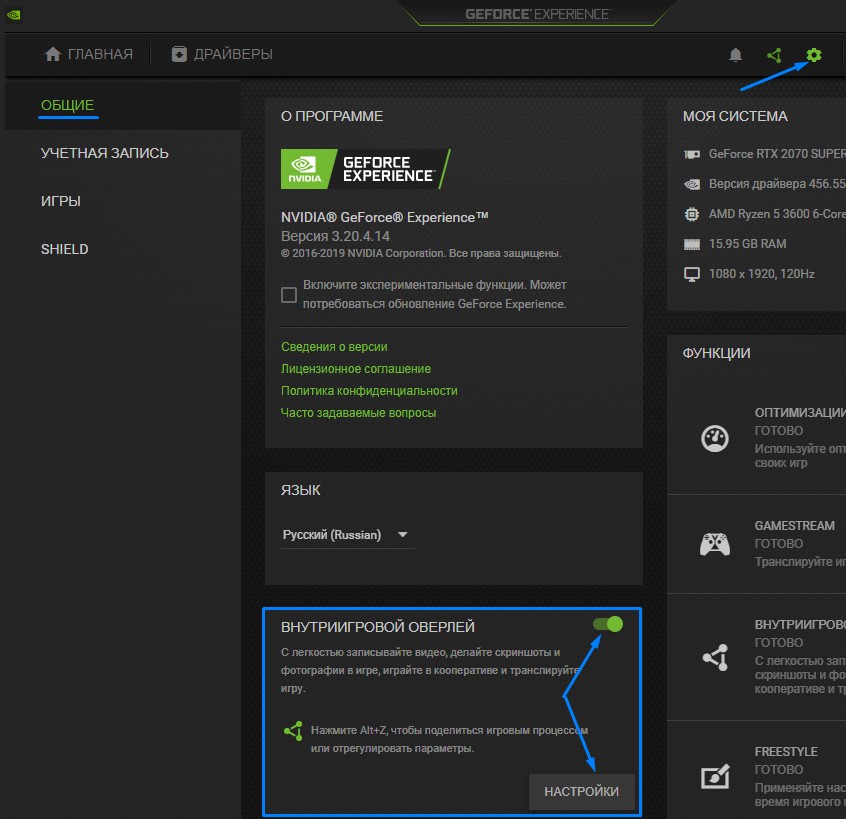Click the GAMESTREAM feature title
Image resolution: width=846 pixels, height=819 pixels.
point(794,526)
